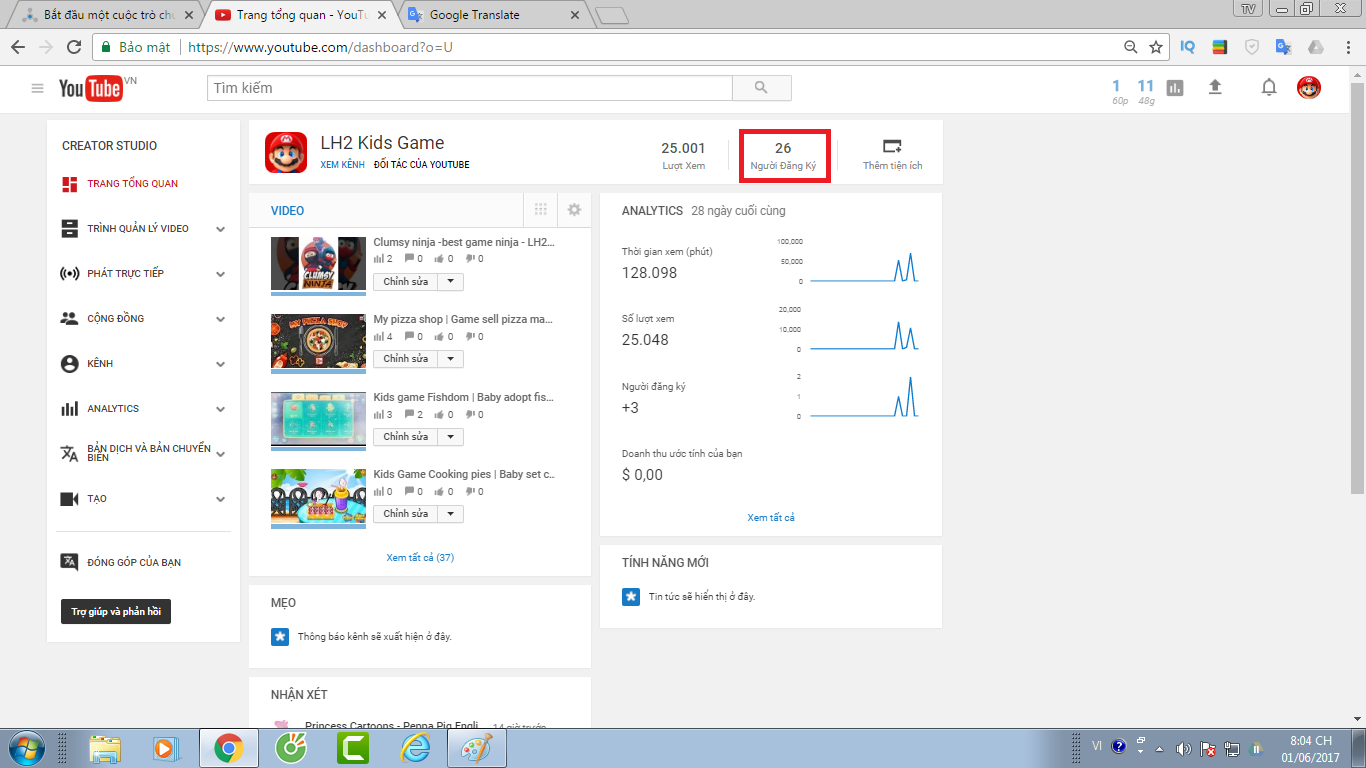Screen dimensions: 1366x768
Task: Click the Thêm tiện ích widget icon
Action: (892, 146)
